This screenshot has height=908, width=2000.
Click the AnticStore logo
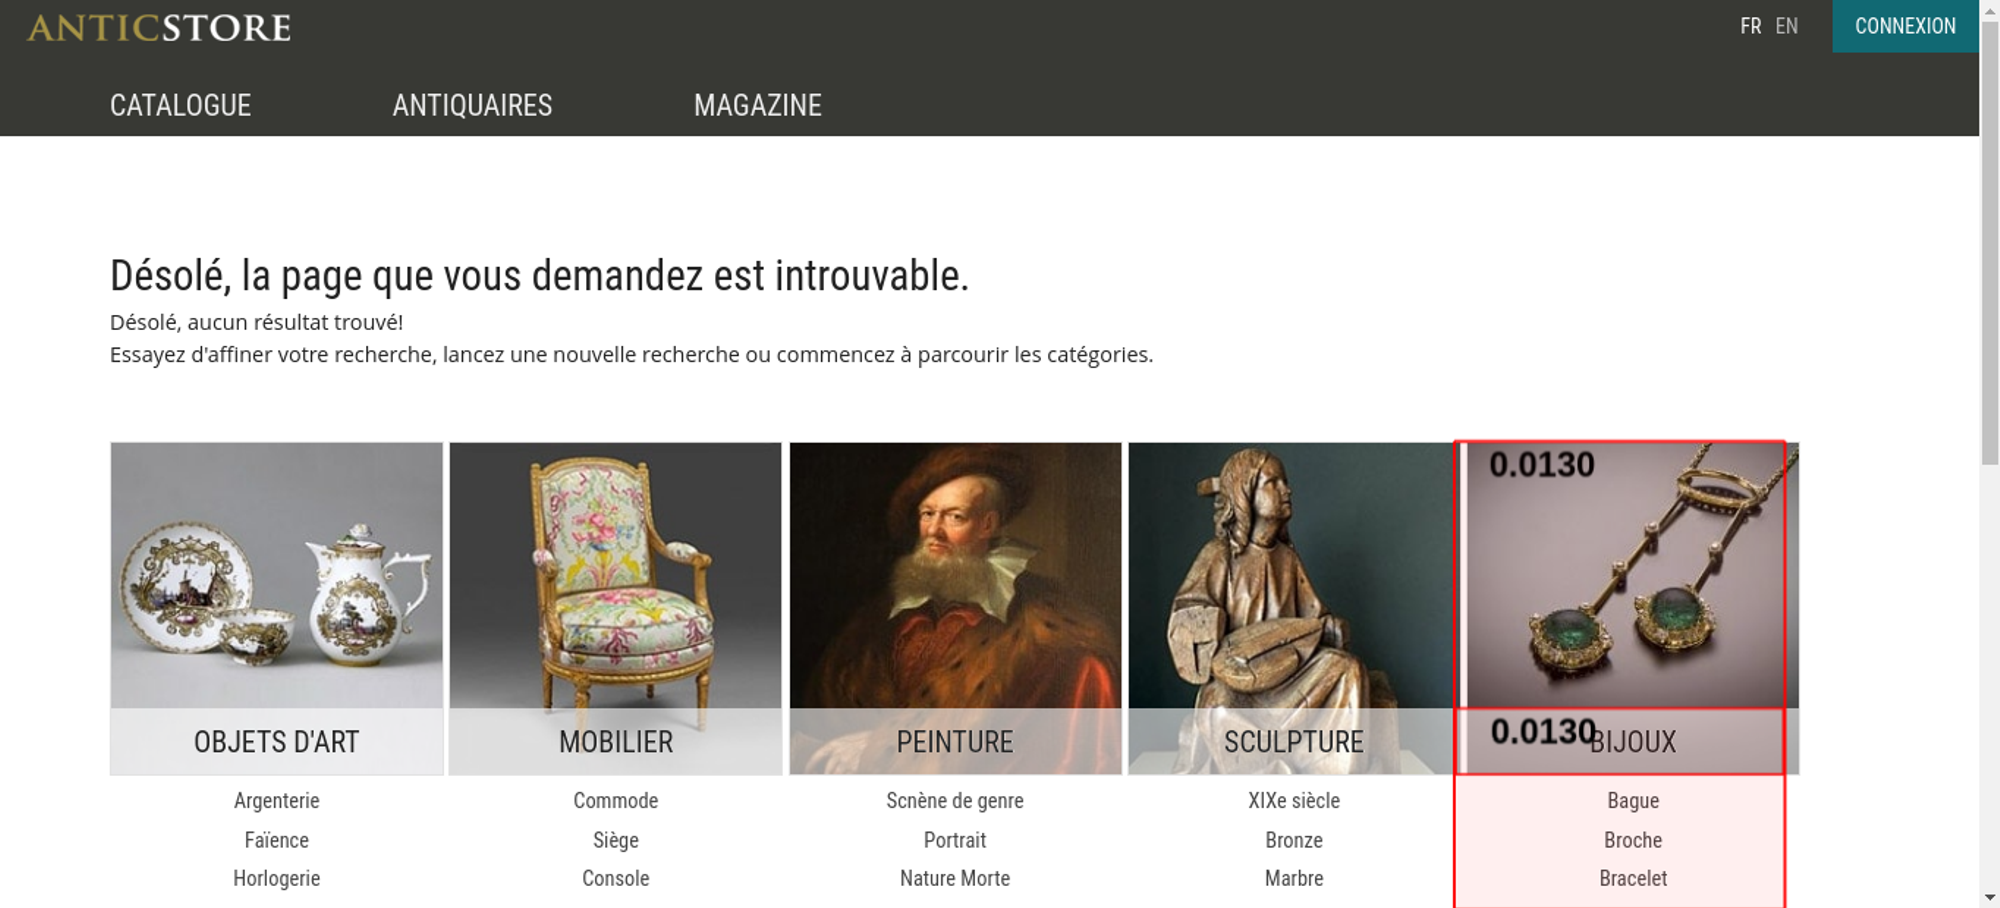coord(159,27)
